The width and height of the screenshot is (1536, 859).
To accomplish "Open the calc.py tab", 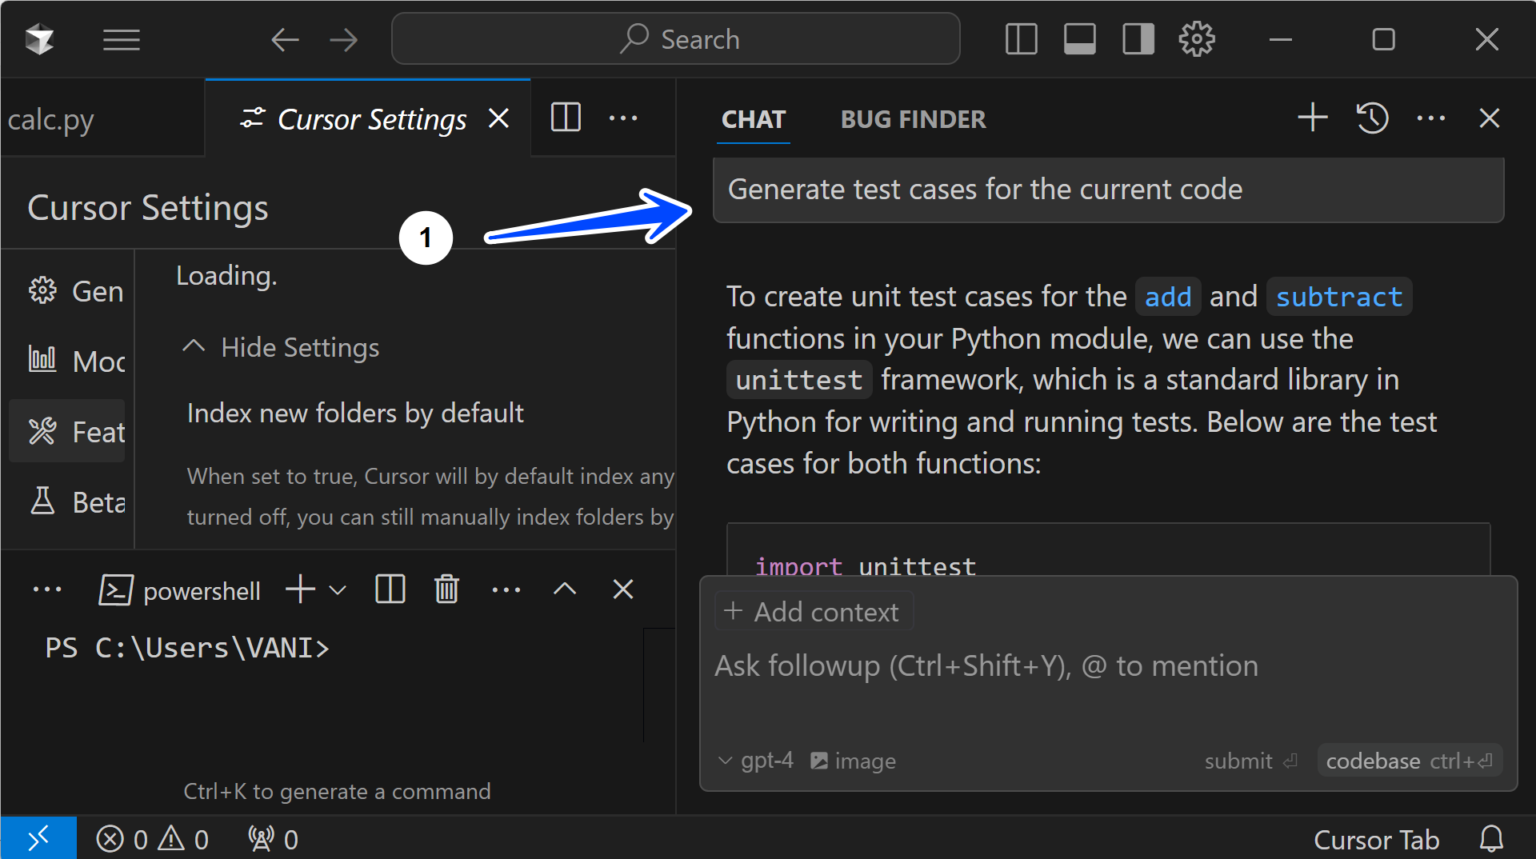I will tap(50, 119).
